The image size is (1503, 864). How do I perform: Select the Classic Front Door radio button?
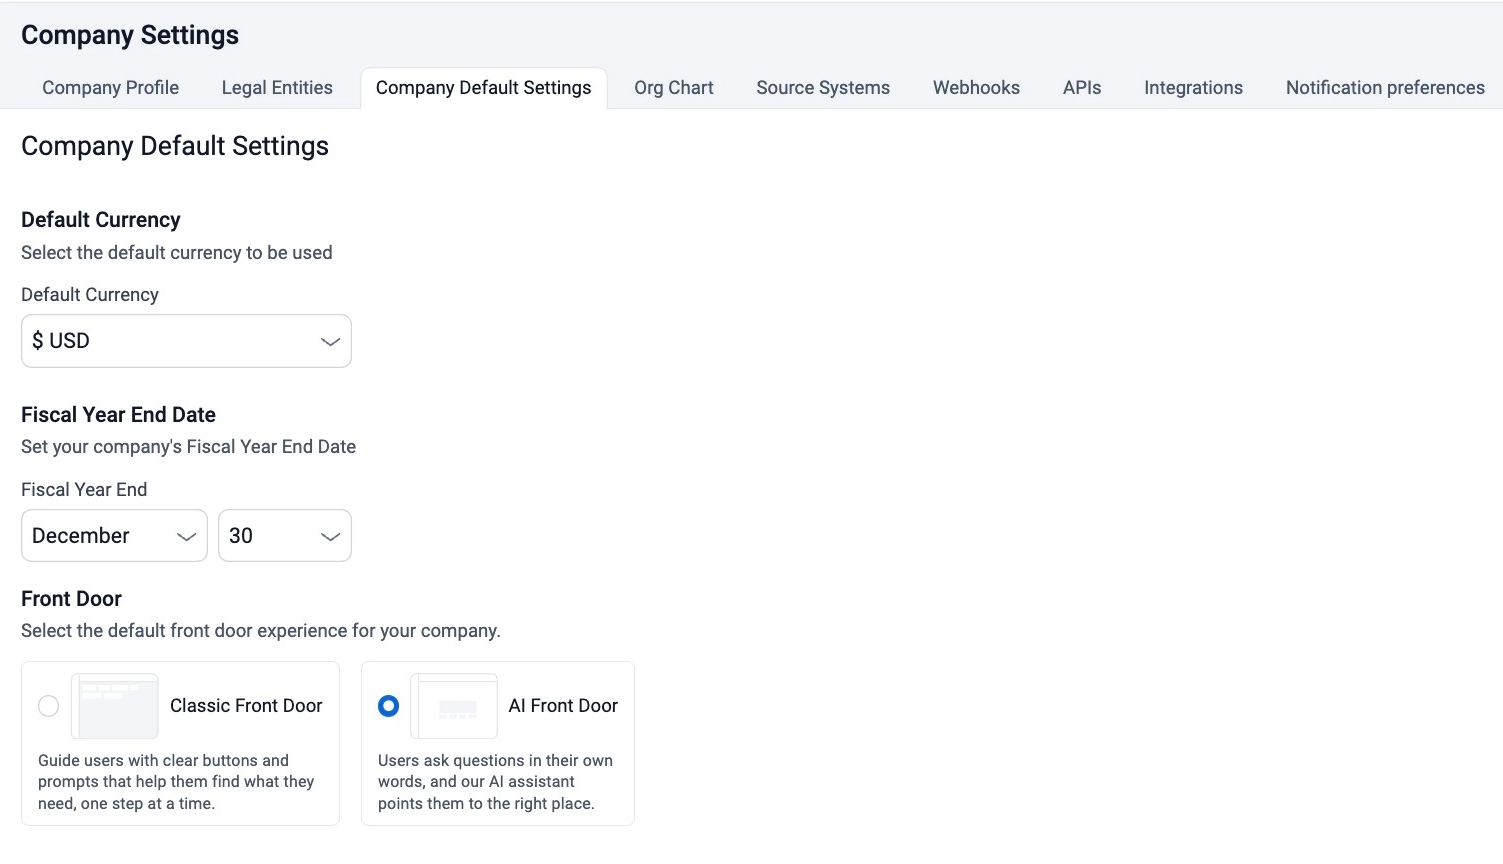[48, 706]
